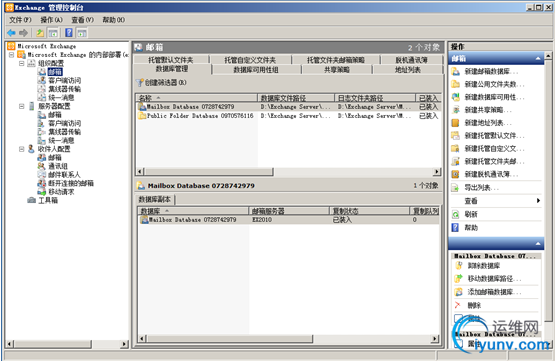Click 断开连接的邮箱 icon in tree
The height and width of the screenshot is (361, 555).
tap(42, 183)
